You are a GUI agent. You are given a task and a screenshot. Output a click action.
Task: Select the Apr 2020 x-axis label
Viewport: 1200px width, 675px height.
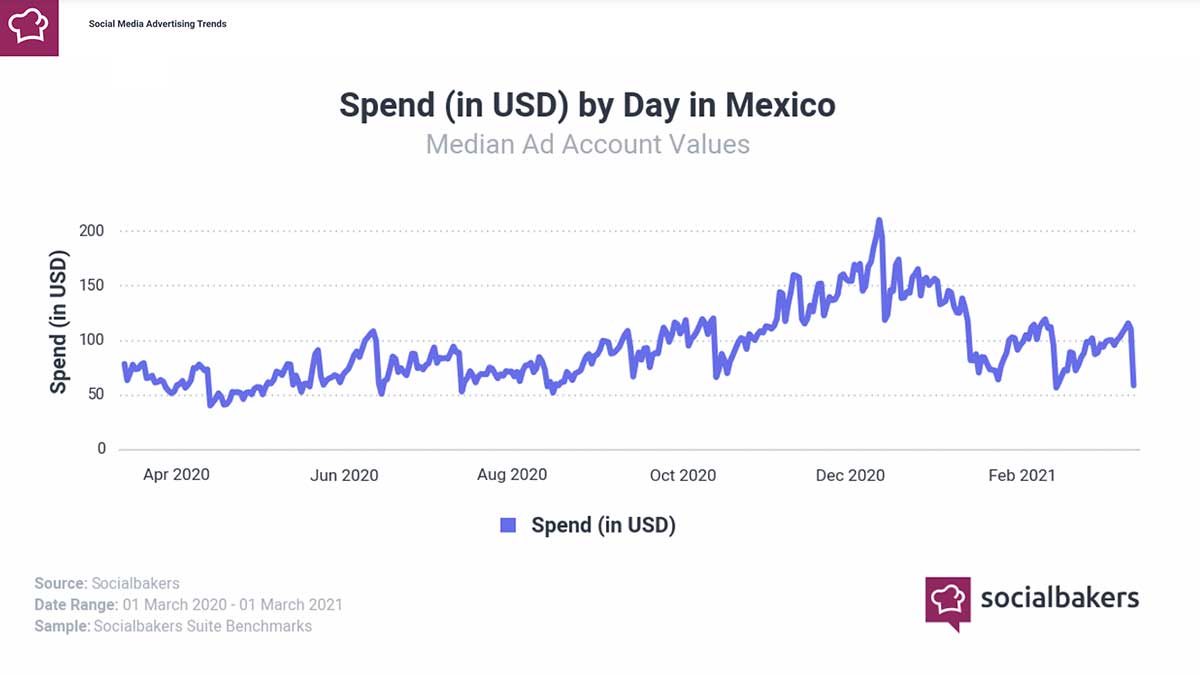(x=176, y=475)
